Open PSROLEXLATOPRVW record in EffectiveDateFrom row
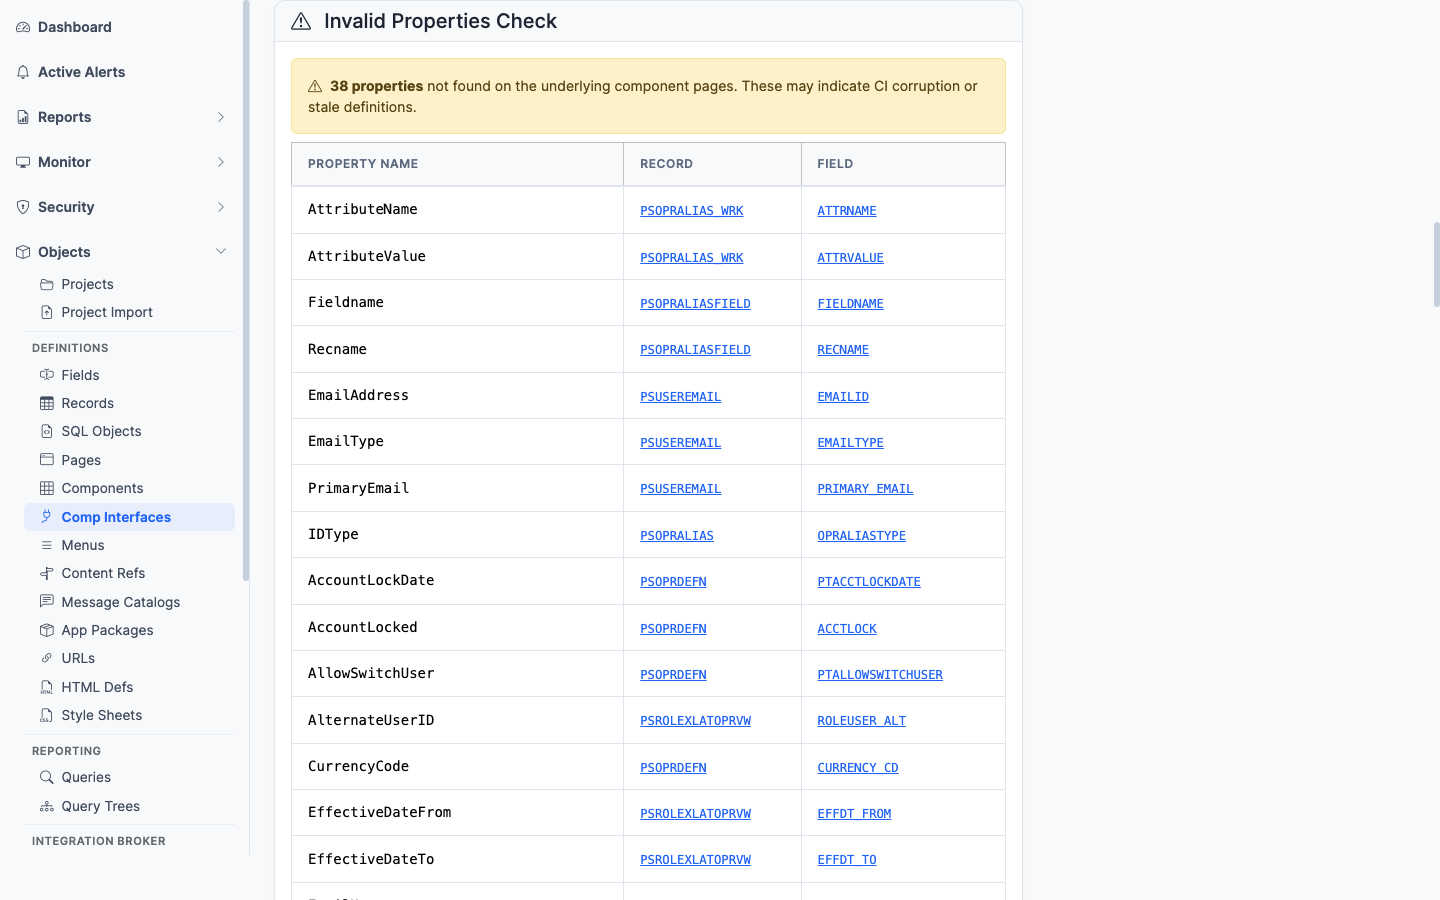The image size is (1440, 900). click(695, 814)
